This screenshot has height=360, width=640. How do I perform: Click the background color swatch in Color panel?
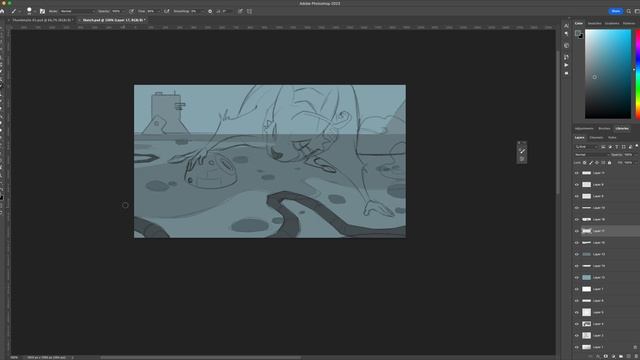pos(581,36)
